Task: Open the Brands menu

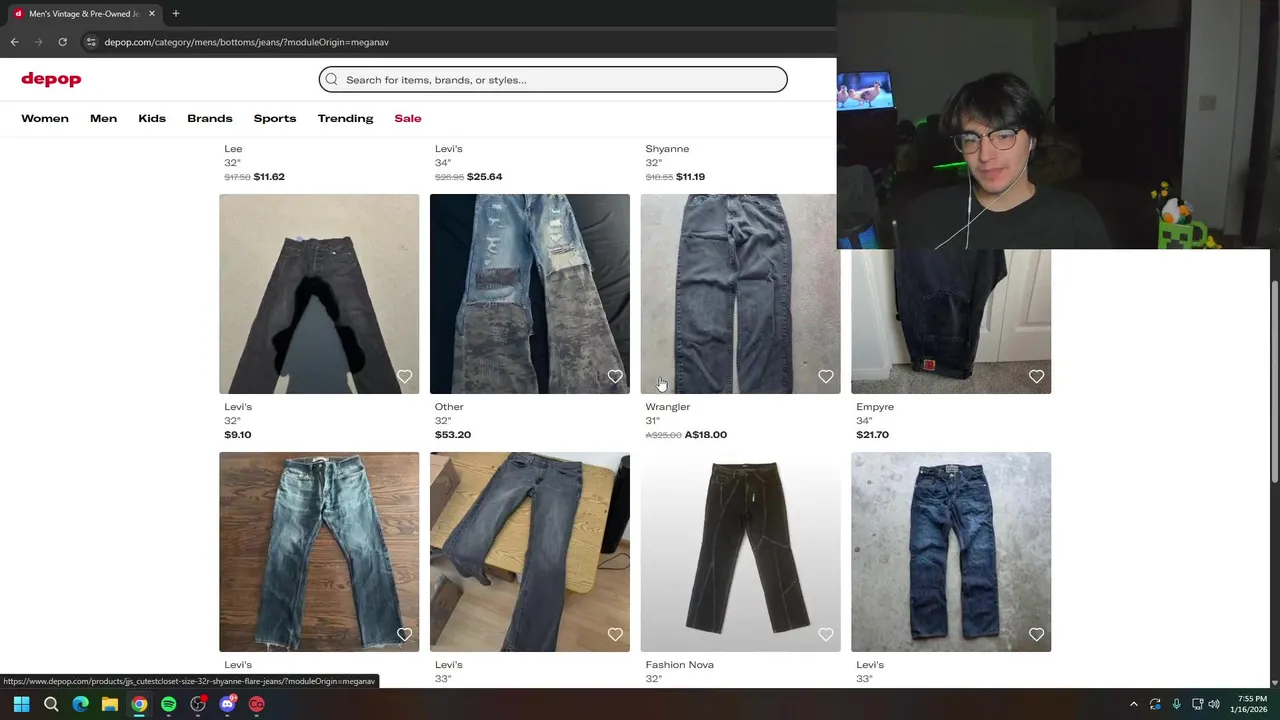Action: point(210,118)
